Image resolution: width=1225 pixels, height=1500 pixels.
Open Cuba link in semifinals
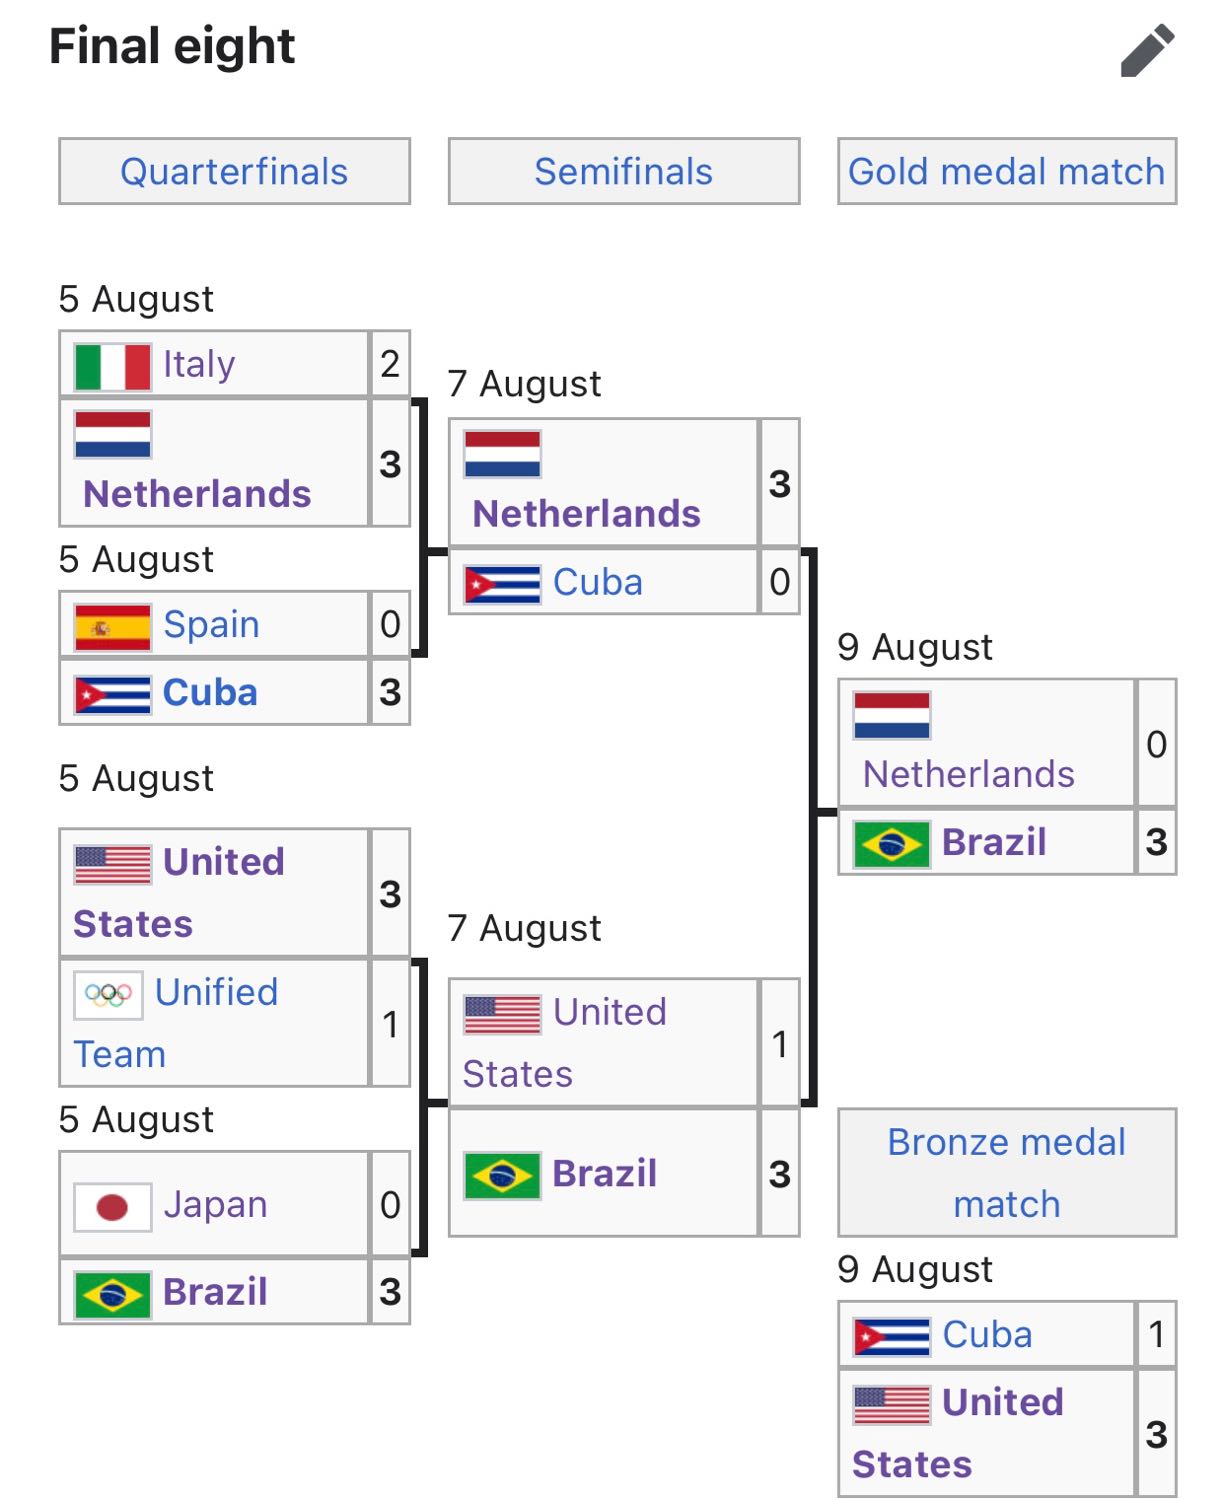[597, 582]
